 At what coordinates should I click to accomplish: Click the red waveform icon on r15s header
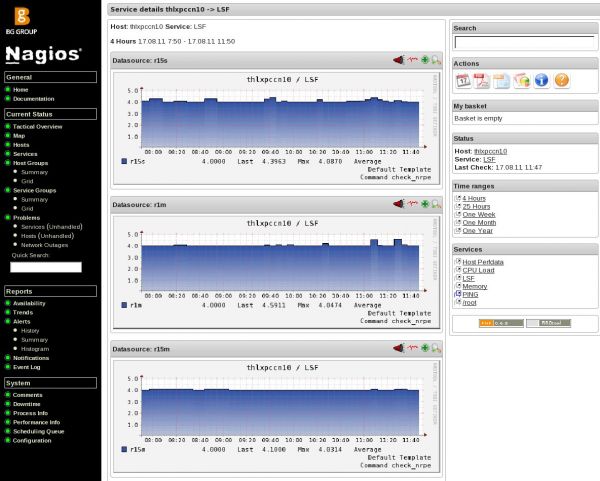[x=412, y=61]
